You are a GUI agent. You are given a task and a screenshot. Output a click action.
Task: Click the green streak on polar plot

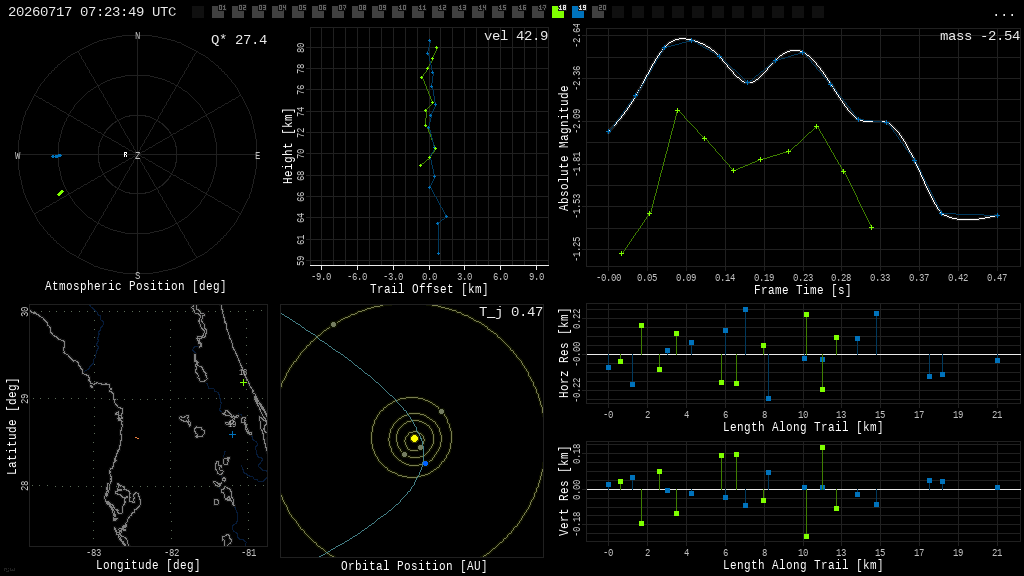point(61,193)
